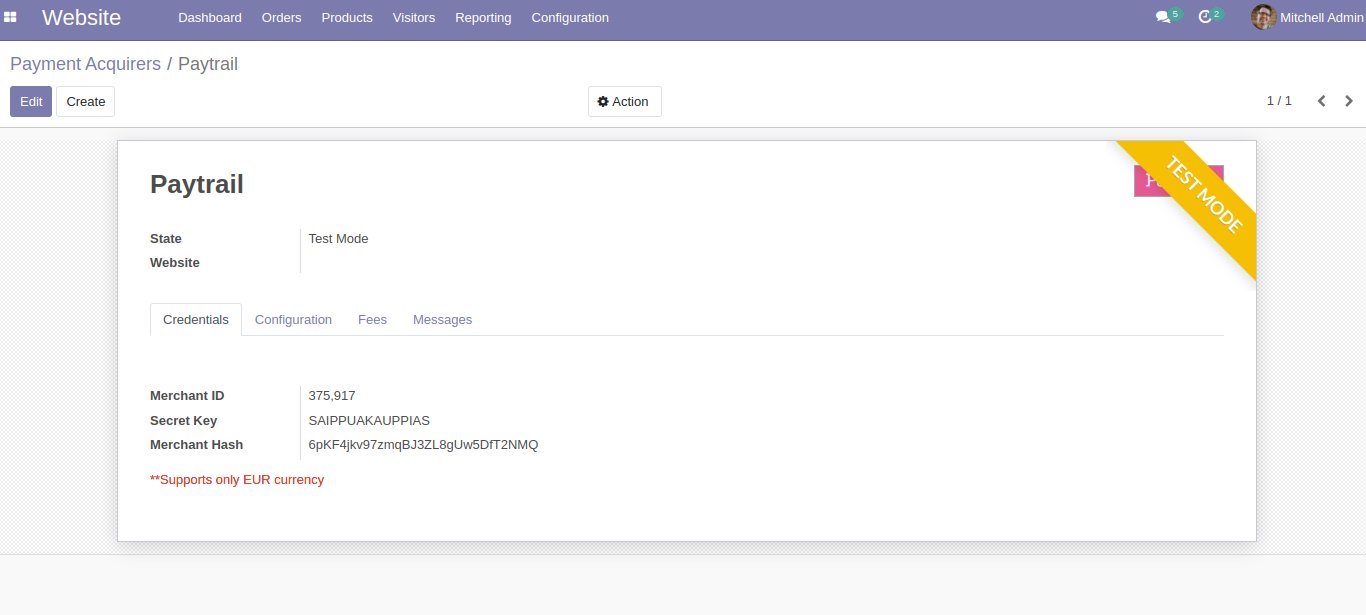Click the 1 / 1 pager counter
The width and height of the screenshot is (1366, 615).
[1279, 101]
